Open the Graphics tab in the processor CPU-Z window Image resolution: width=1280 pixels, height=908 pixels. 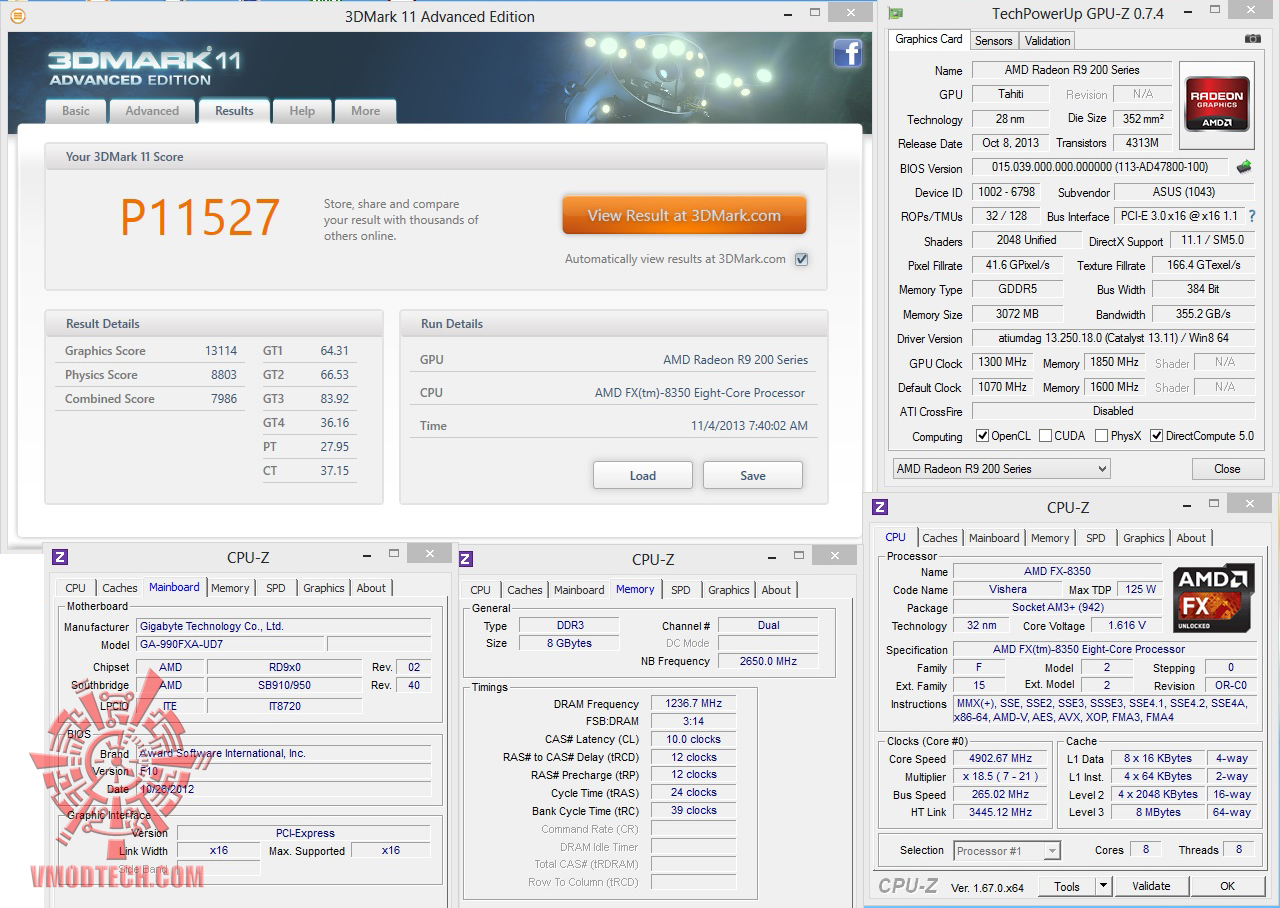(1144, 538)
